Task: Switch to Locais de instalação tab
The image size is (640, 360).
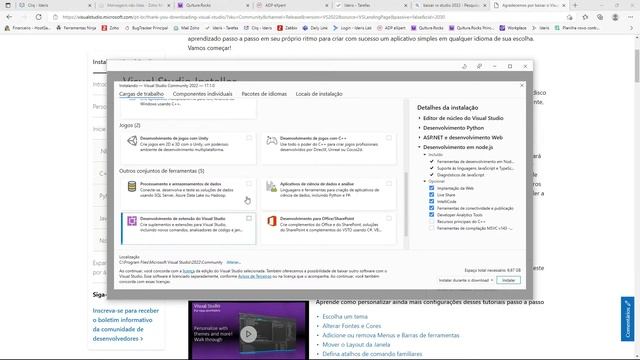Action: pos(319,94)
